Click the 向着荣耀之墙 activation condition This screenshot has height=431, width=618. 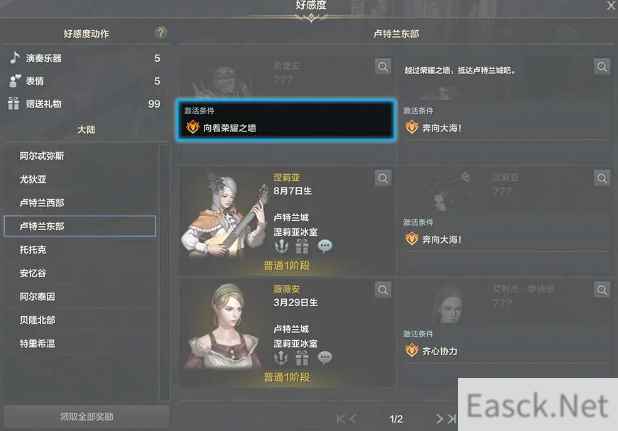(x=286, y=120)
